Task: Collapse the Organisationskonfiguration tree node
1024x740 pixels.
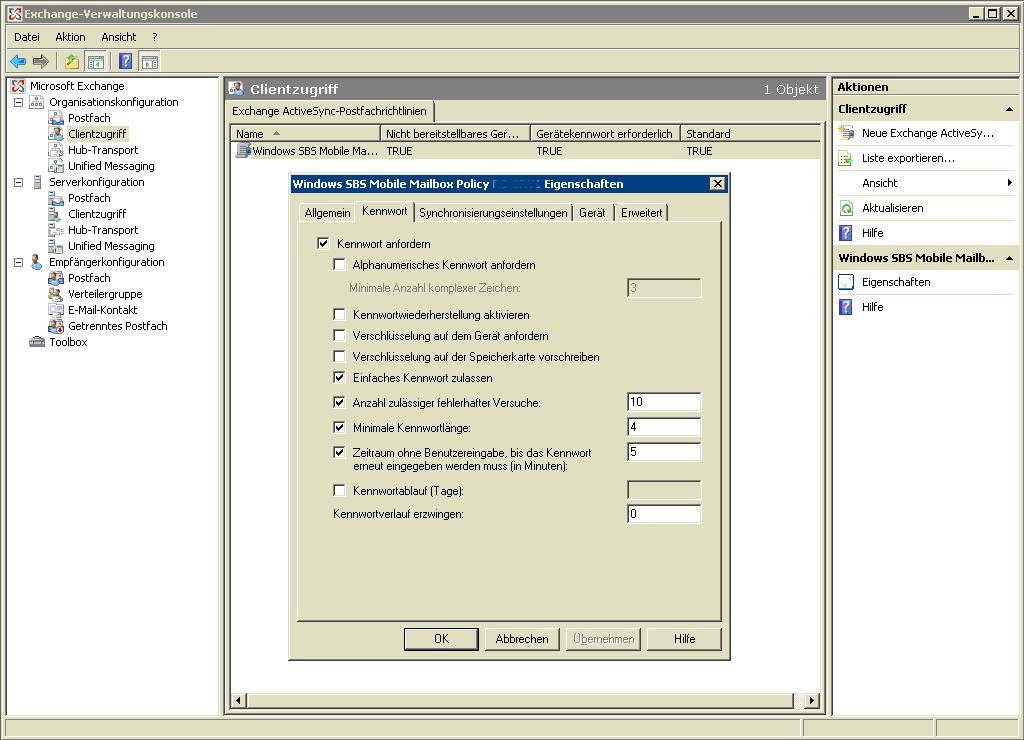Action: [x=18, y=103]
